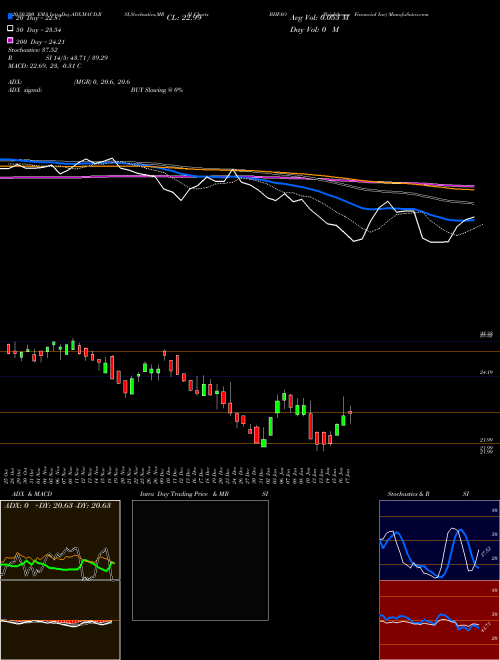Click the red-background RSI chart panel

click(x=439, y=620)
